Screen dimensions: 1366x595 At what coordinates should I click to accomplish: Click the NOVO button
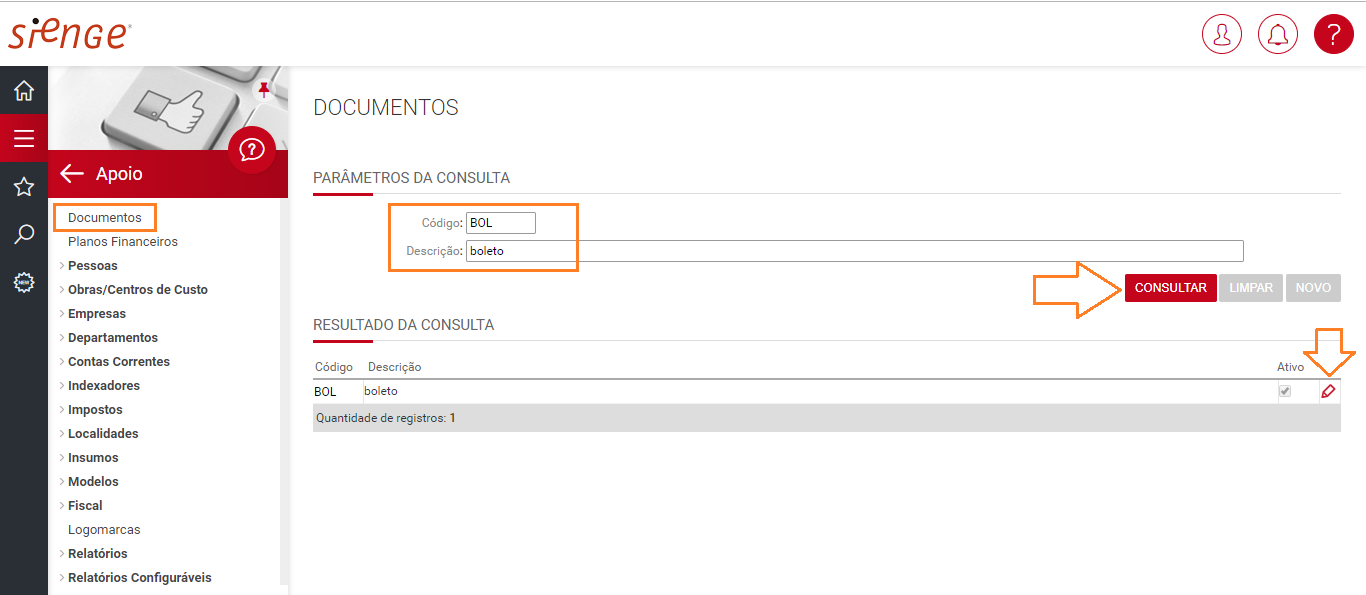coord(1313,288)
